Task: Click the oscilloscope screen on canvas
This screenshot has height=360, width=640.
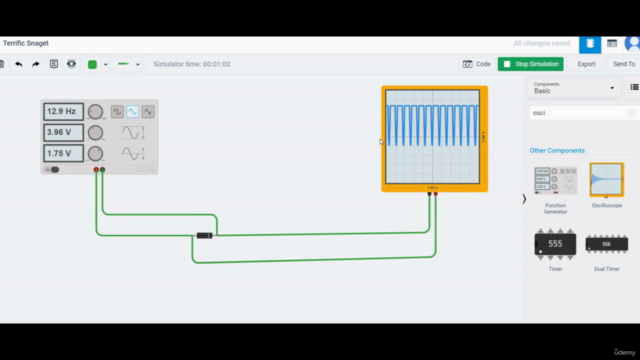Action: [x=433, y=137]
